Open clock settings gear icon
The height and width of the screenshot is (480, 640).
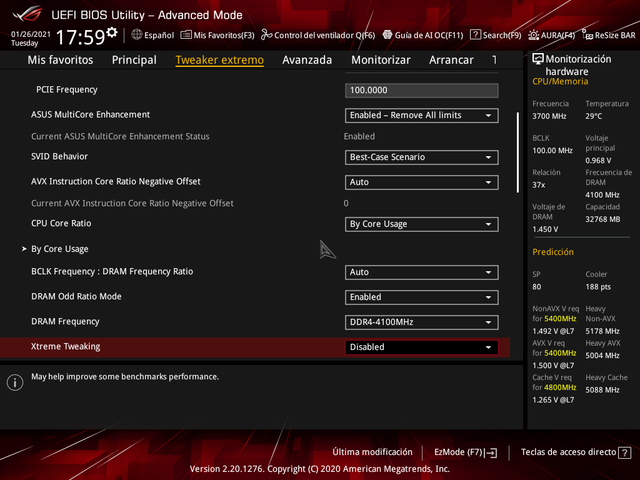click(112, 32)
